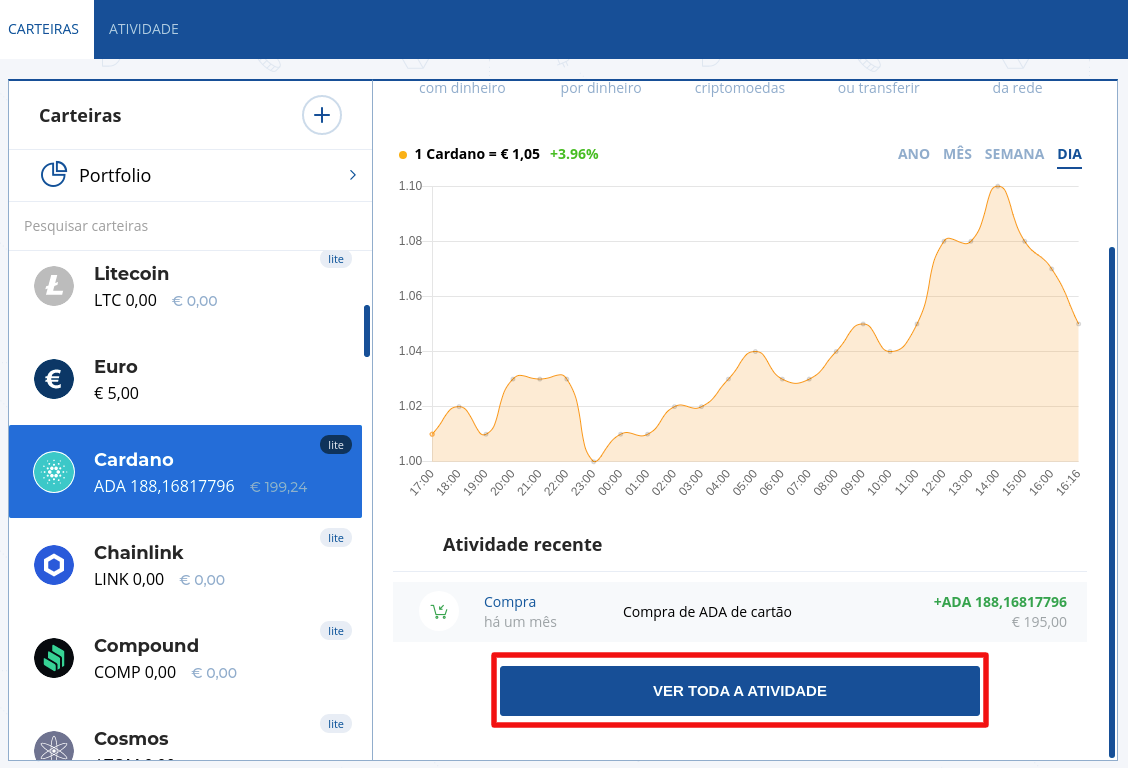Viewport: 1128px width, 768px height.
Task: Click the Cosmos atom icon
Action: coord(54,748)
